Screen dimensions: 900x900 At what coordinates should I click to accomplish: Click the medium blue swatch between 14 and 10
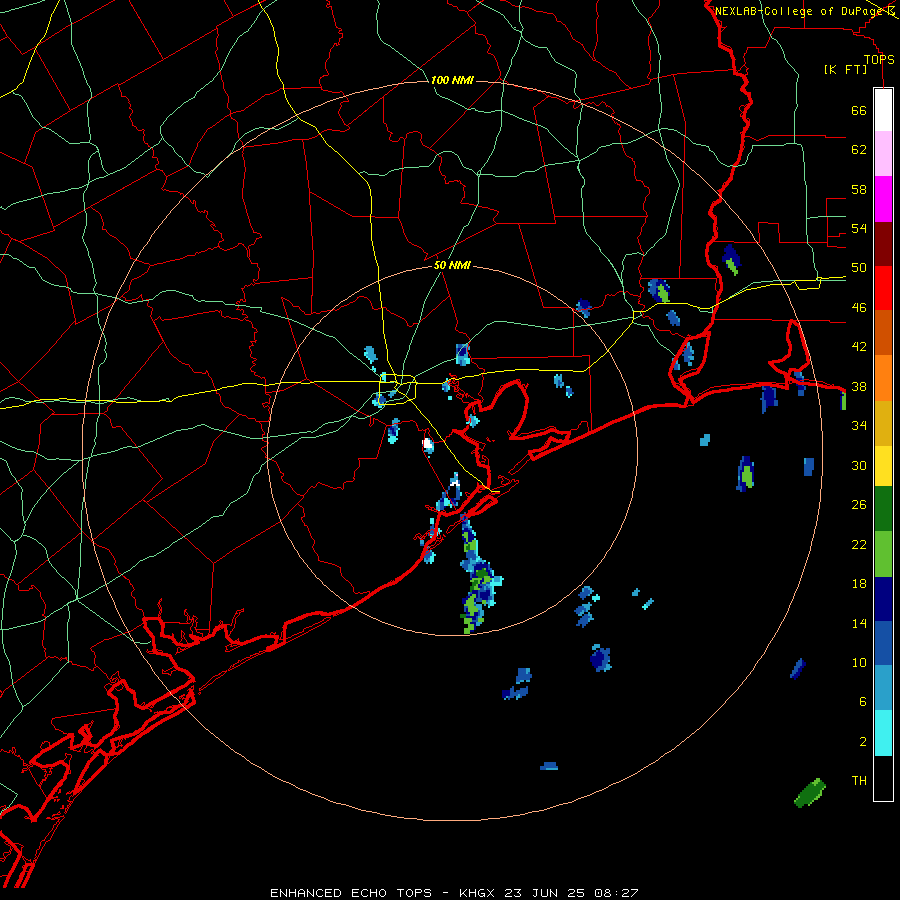pyautogui.click(x=883, y=643)
